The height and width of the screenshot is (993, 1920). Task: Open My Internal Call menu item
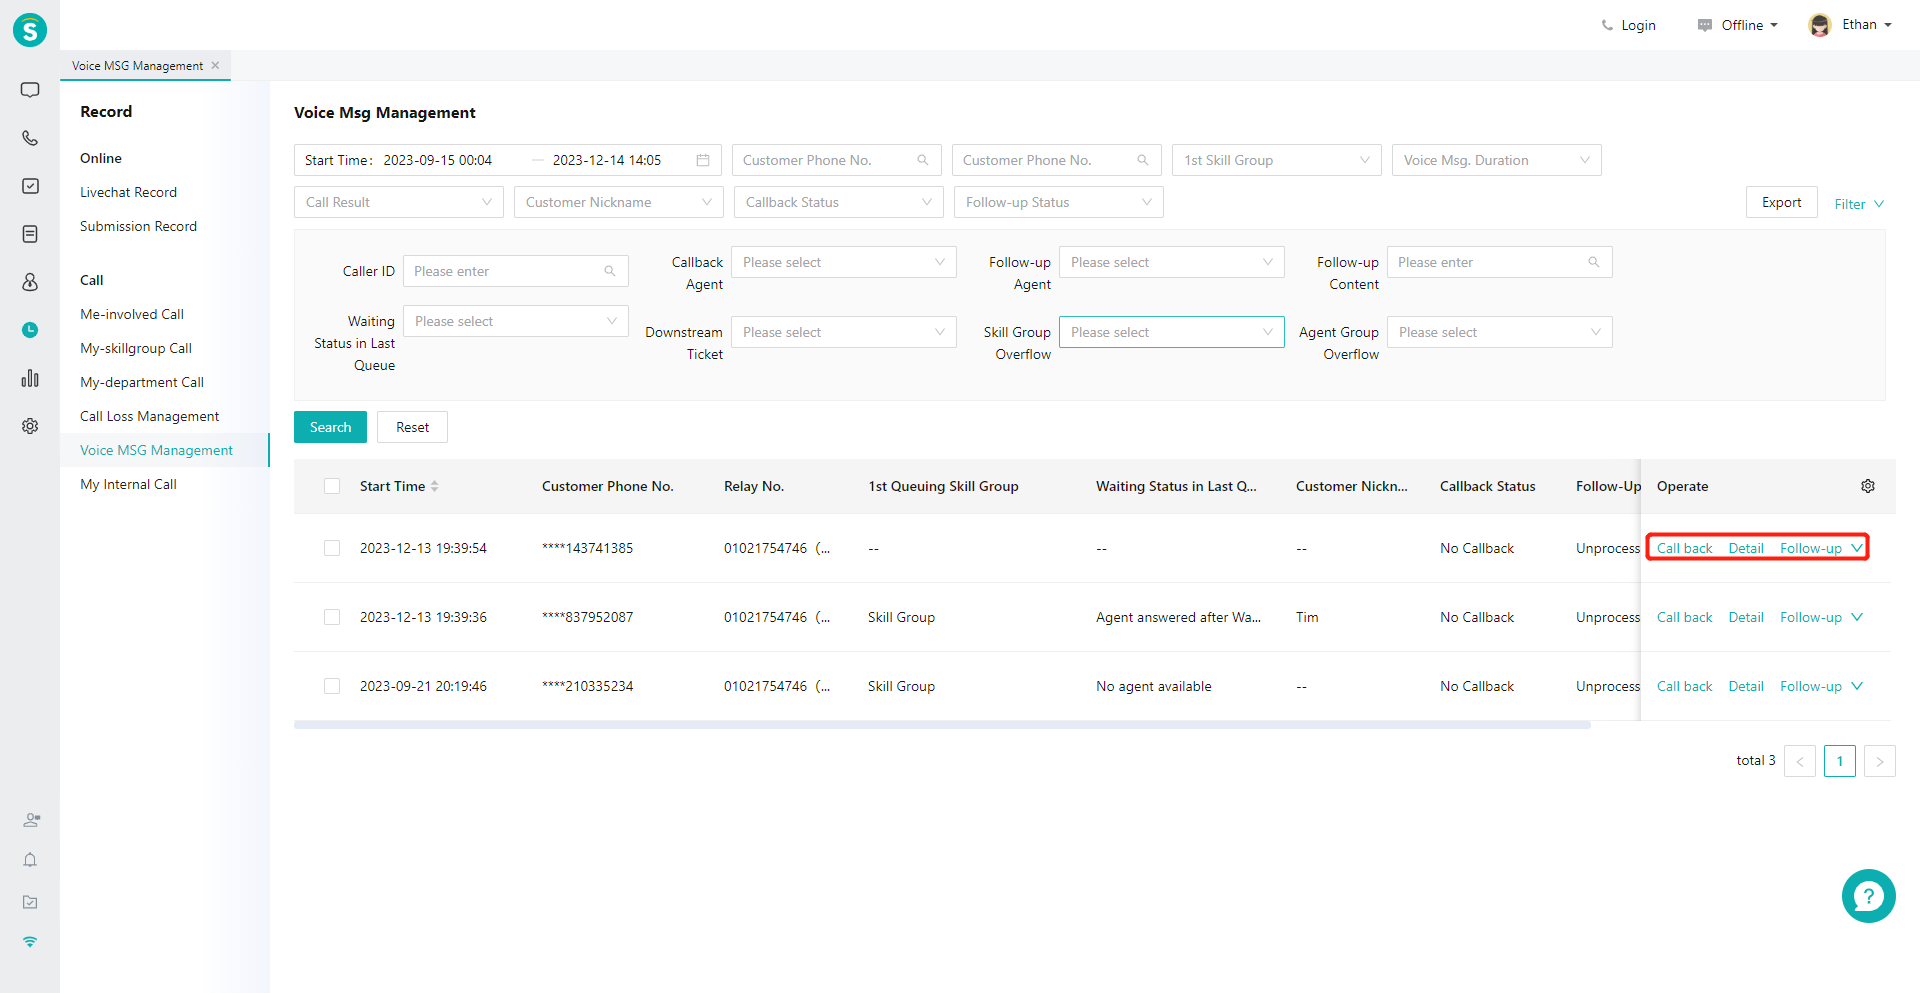click(x=128, y=484)
